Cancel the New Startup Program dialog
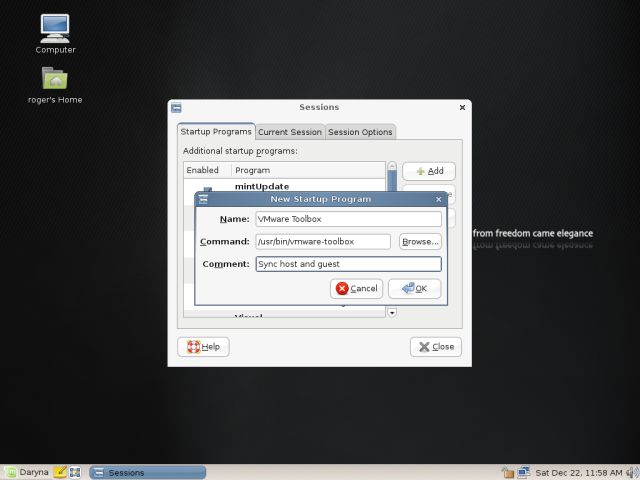 pos(356,289)
